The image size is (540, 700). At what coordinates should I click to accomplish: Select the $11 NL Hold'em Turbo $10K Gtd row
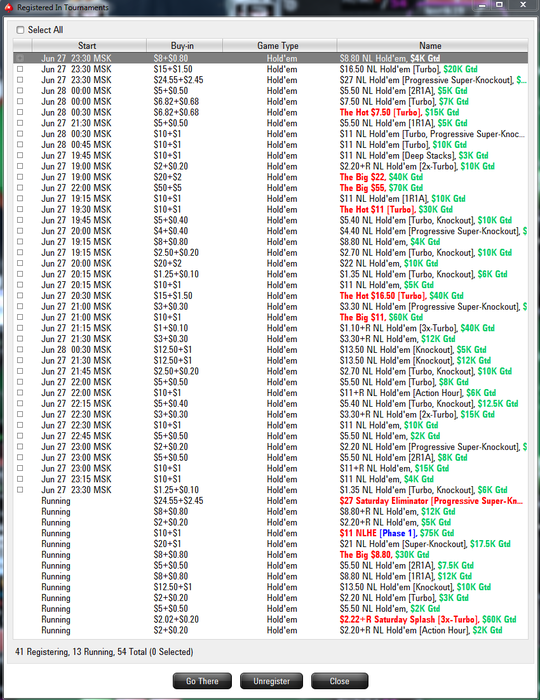(x=270, y=145)
